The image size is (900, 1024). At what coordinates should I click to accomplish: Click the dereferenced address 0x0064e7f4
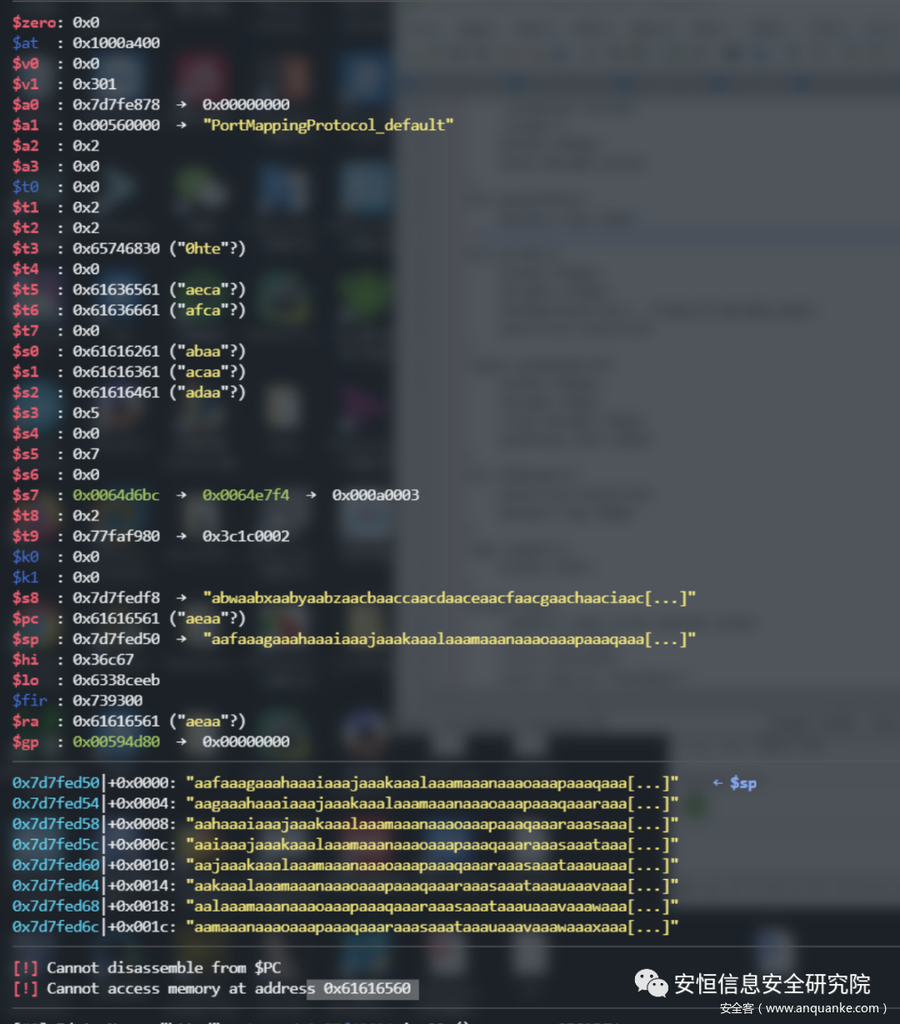(246, 496)
